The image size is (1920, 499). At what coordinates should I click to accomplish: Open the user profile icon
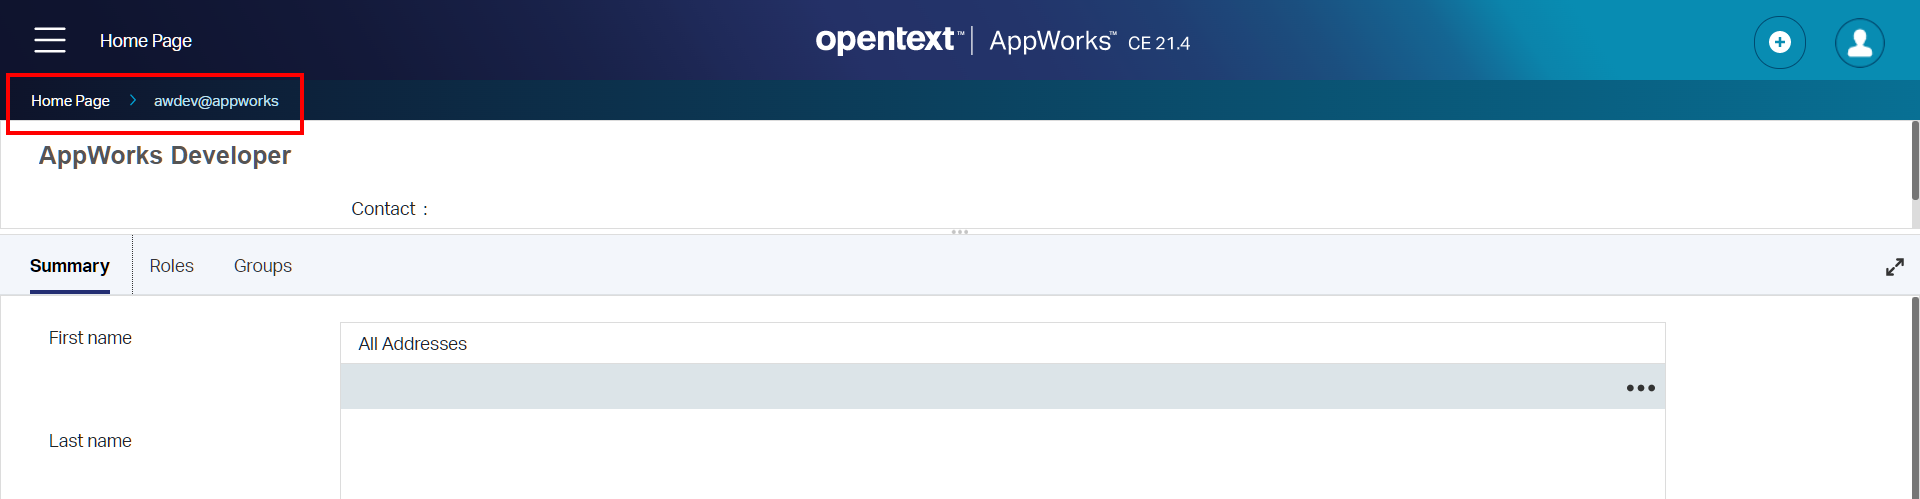point(1859,42)
